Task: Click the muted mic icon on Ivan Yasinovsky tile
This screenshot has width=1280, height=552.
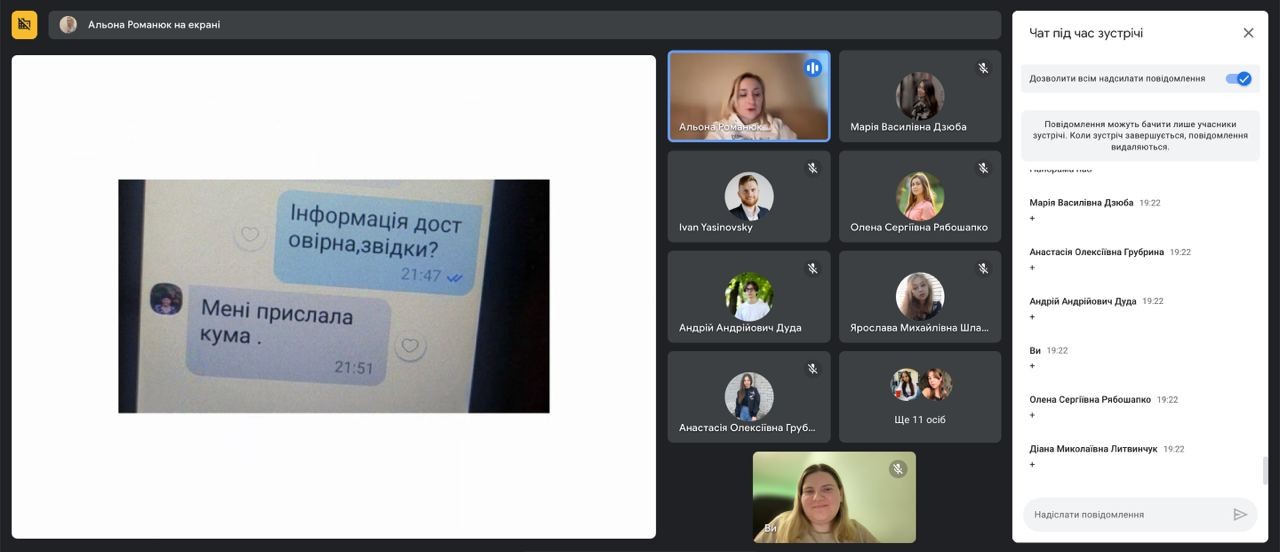Action: pos(812,168)
